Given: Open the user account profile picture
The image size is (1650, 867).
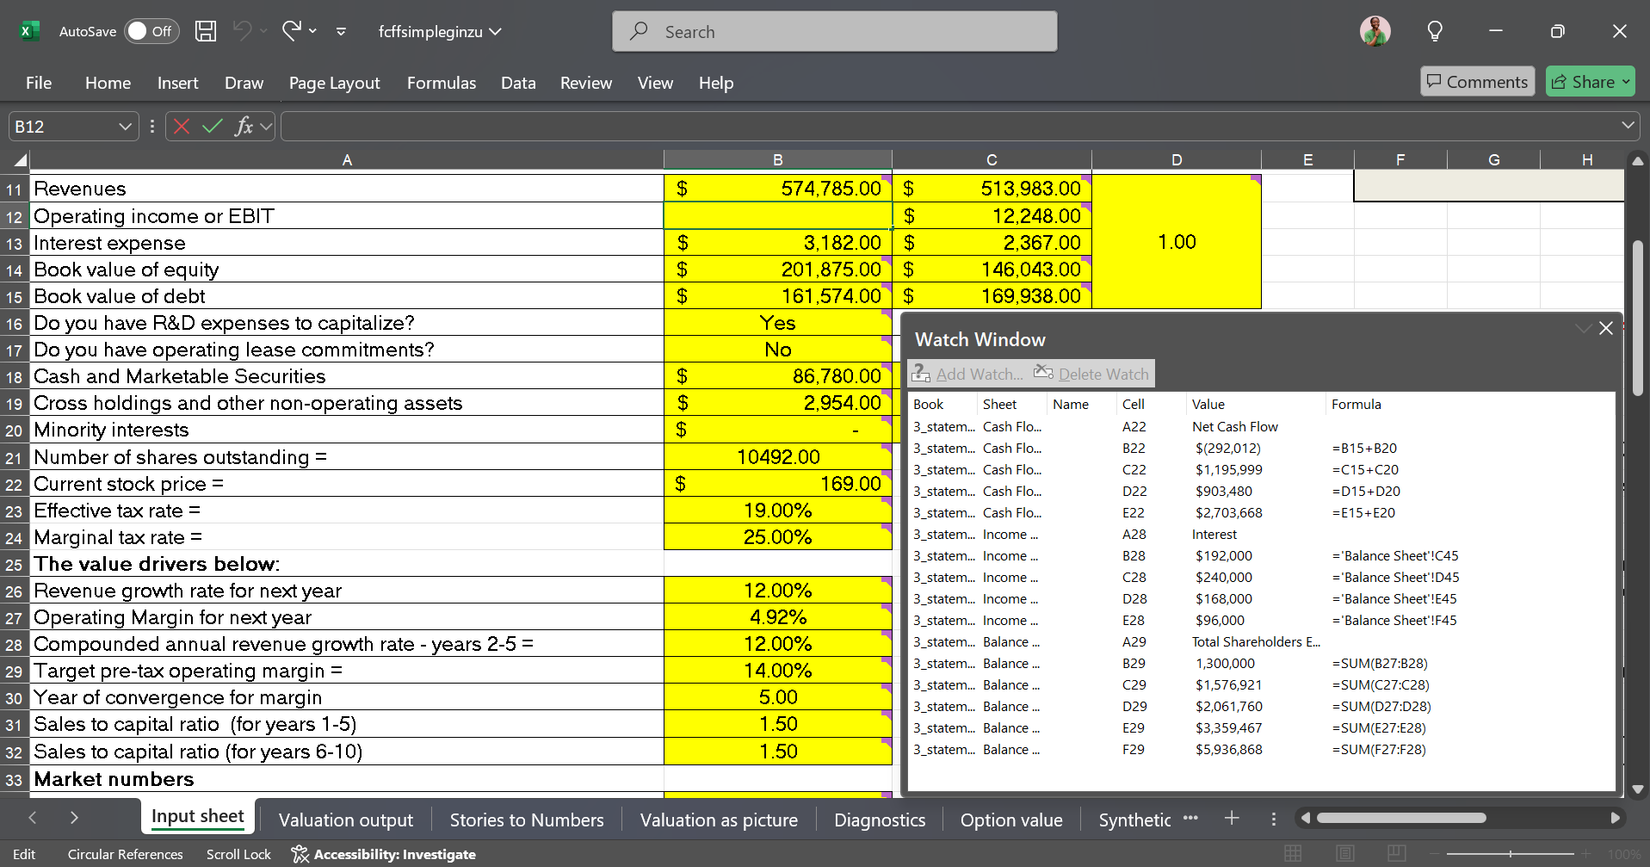Looking at the screenshot, I should pos(1375,31).
